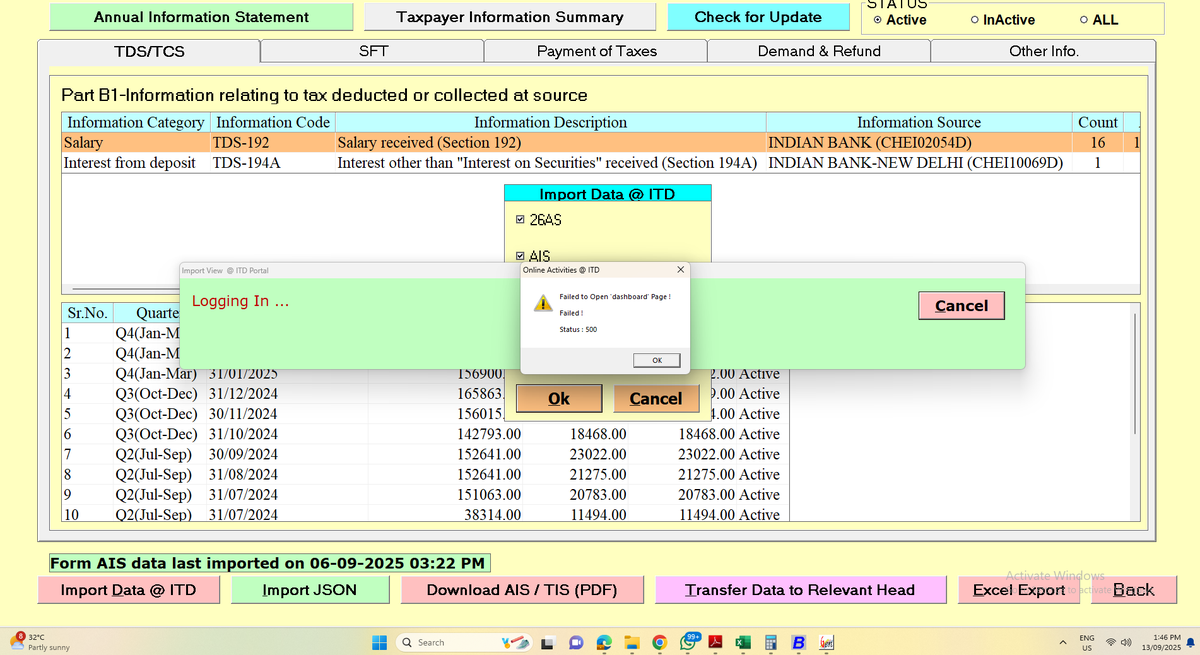Click the Information Category column header
The width and height of the screenshot is (1200, 655).
(134, 123)
